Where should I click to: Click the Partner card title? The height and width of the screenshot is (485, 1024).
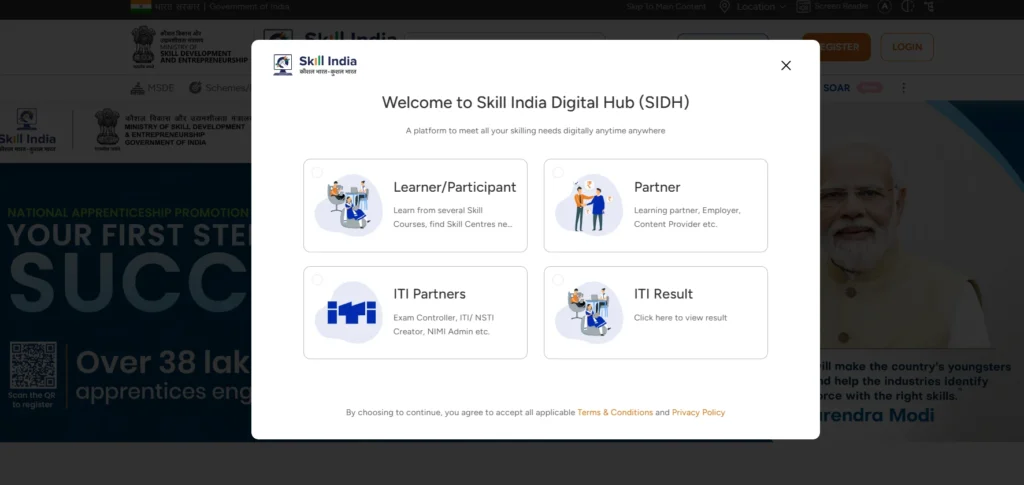tap(657, 187)
